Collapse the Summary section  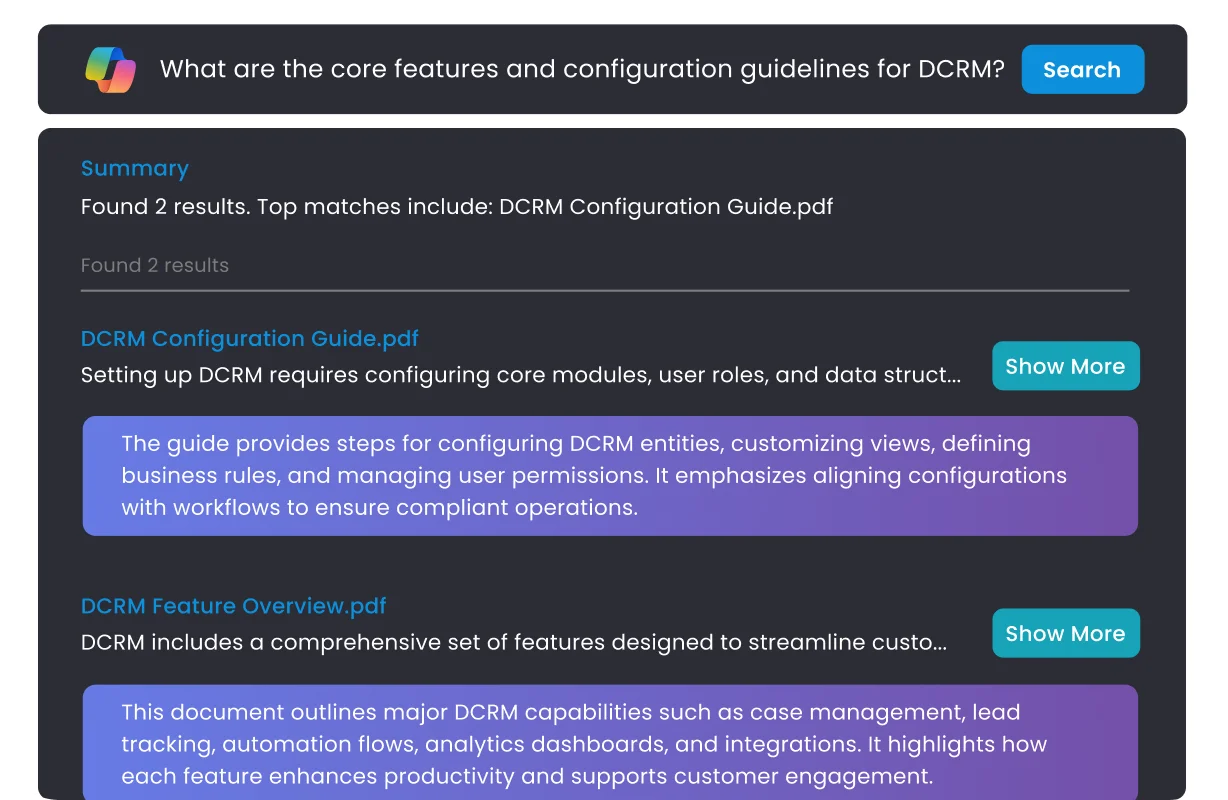[x=134, y=168]
